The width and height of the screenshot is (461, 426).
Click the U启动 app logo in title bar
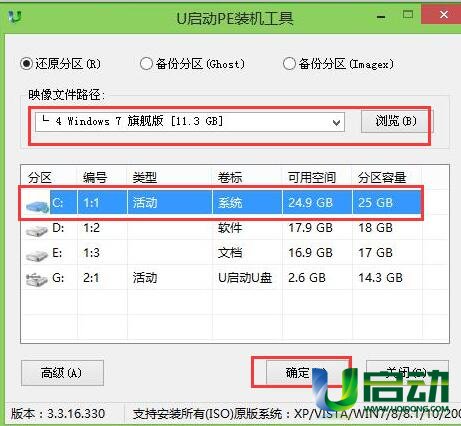click(x=15, y=16)
